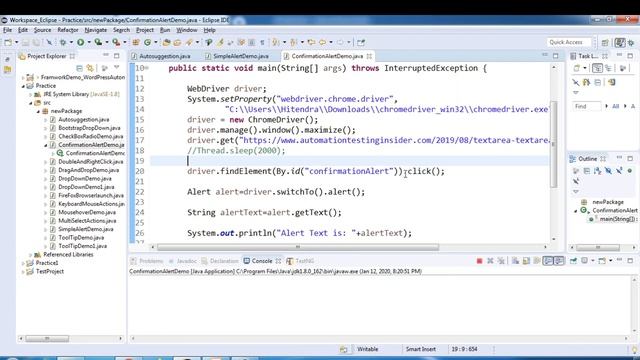This screenshot has width=640, height=360.
Task: Open the File menu
Action: coord(7,30)
